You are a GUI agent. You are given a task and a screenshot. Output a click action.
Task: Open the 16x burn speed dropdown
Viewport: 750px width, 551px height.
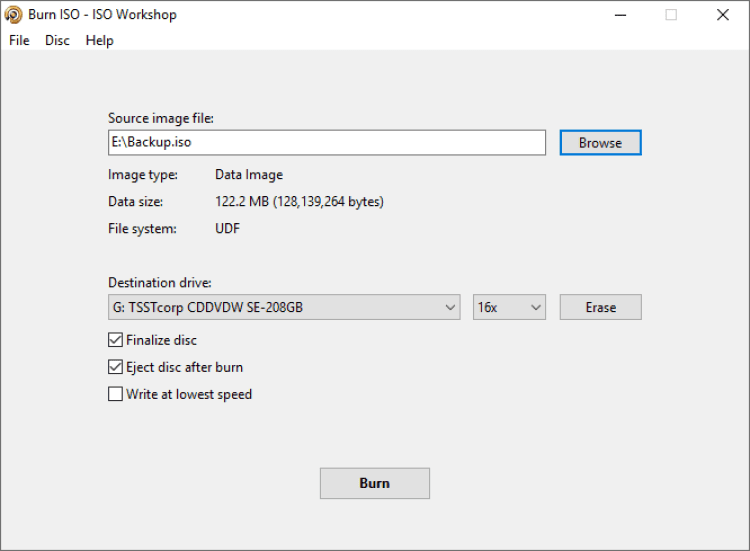(509, 308)
